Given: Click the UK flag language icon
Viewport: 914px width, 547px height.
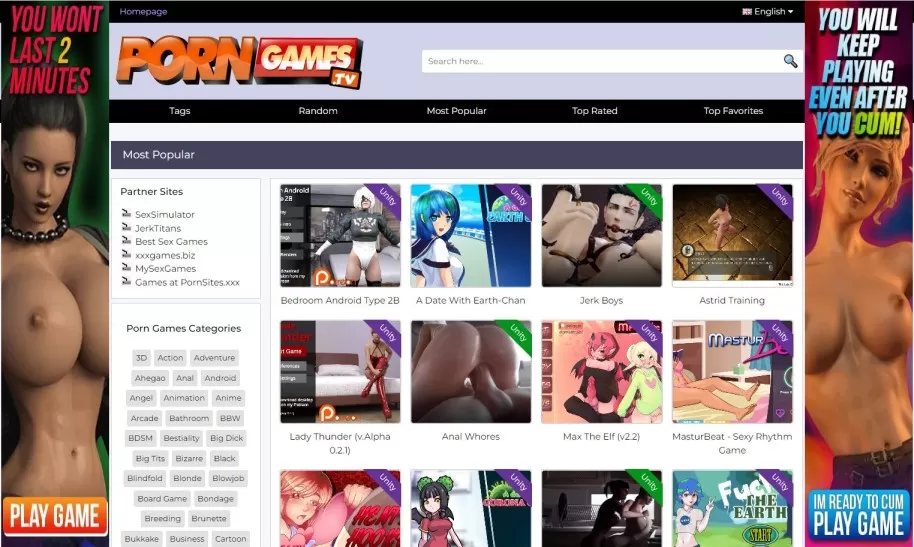Looking at the screenshot, I should coord(747,12).
